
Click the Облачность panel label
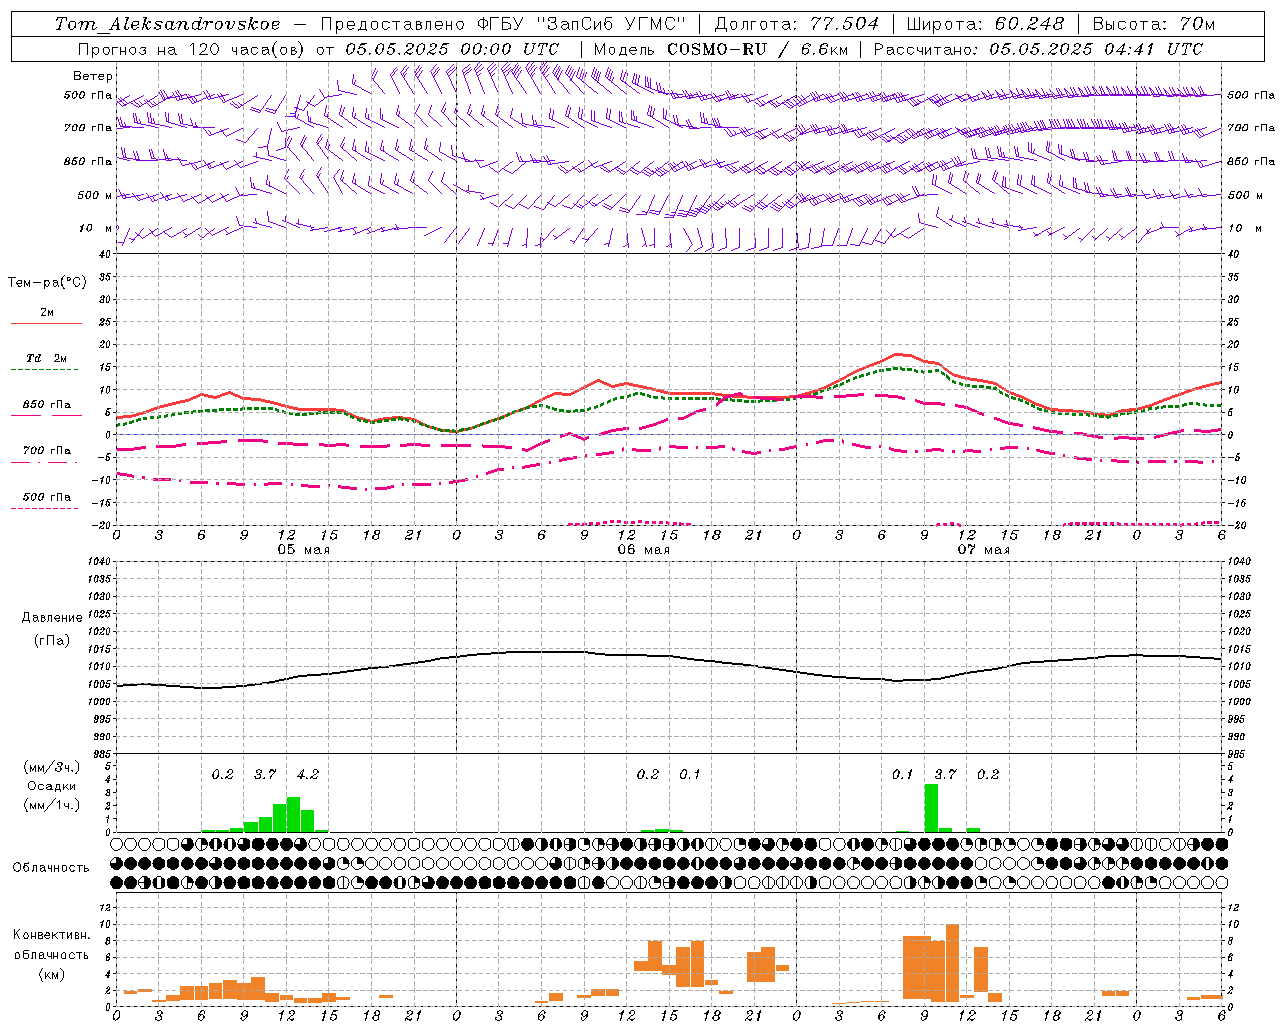(51, 867)
